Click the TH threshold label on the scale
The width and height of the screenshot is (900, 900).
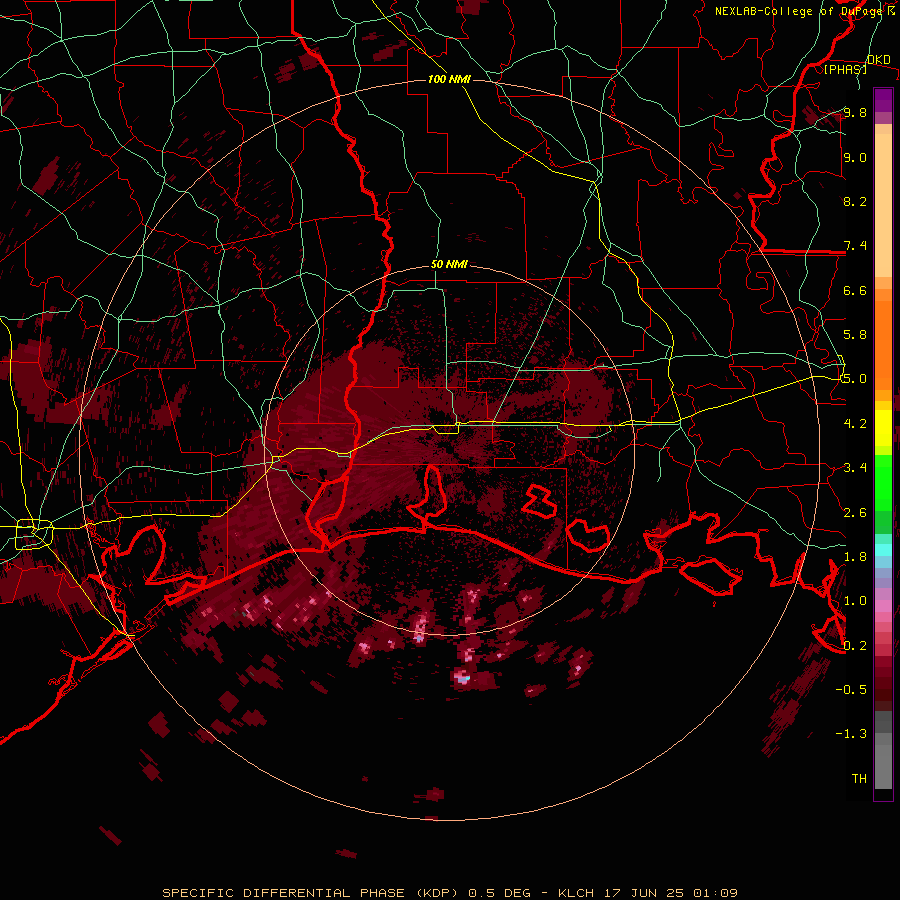coord(859,779)
